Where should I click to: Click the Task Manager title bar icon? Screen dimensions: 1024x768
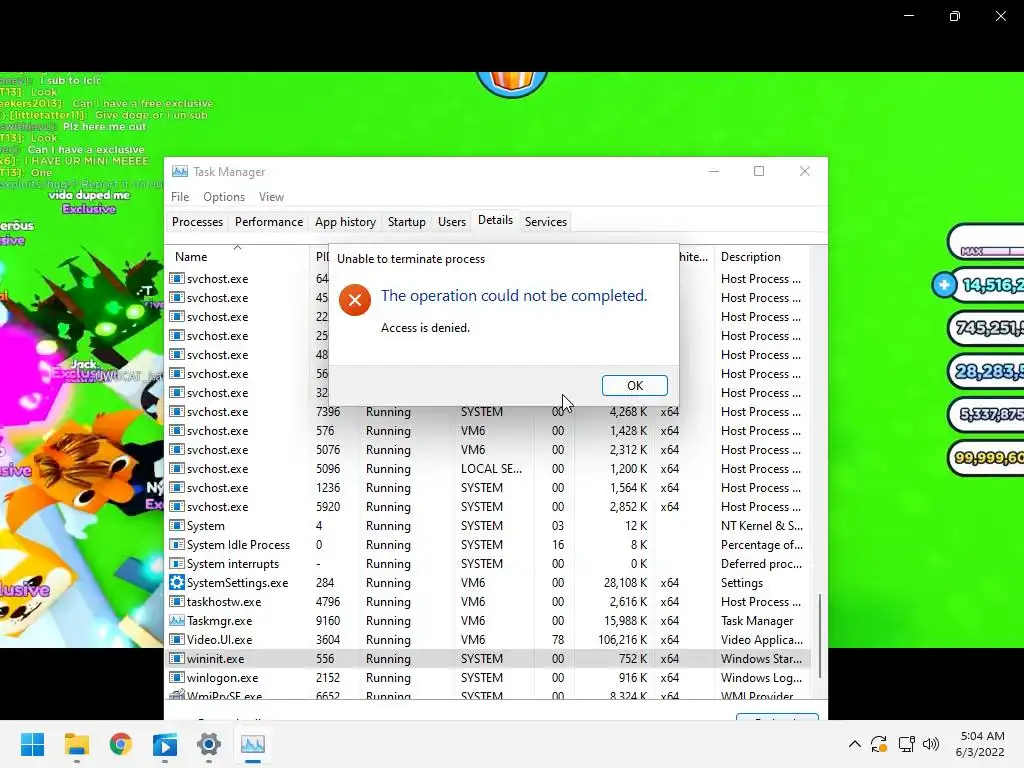coord(180,171)
